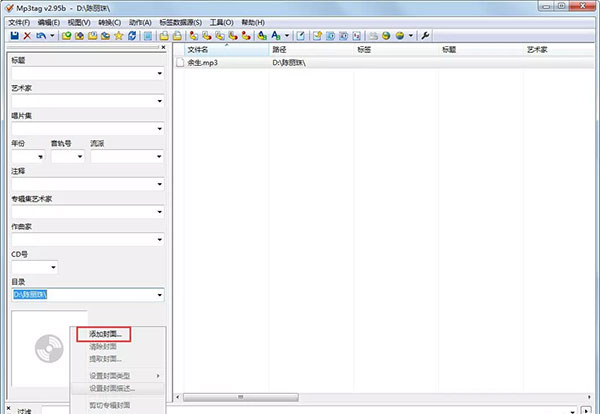Click the arrow button right of the filter

click(x=585, y=410)
